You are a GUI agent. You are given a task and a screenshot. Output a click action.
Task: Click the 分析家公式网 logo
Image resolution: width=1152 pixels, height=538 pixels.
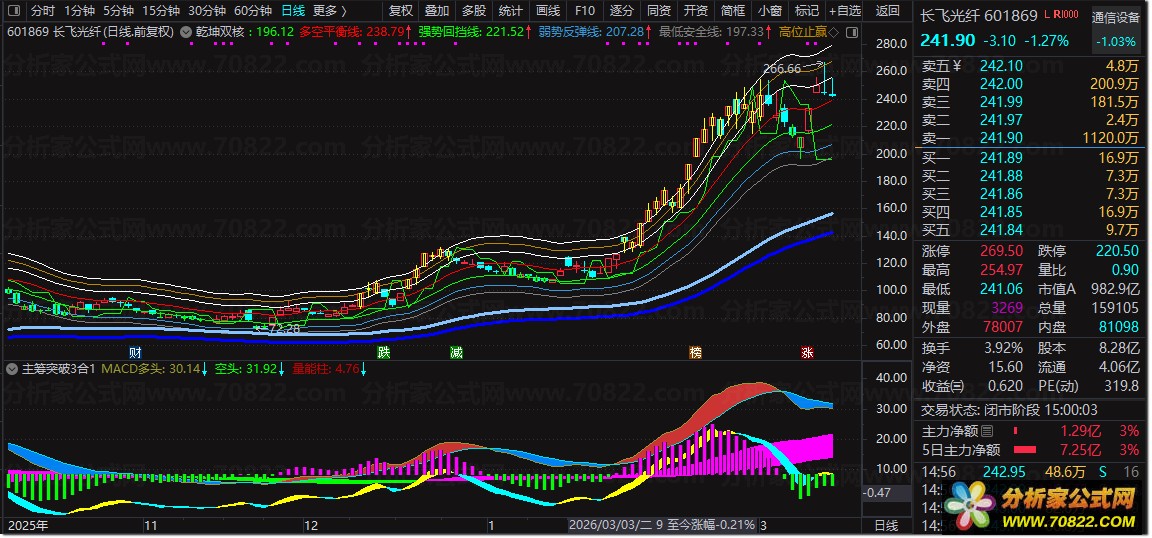click(x=1041, y=508)
